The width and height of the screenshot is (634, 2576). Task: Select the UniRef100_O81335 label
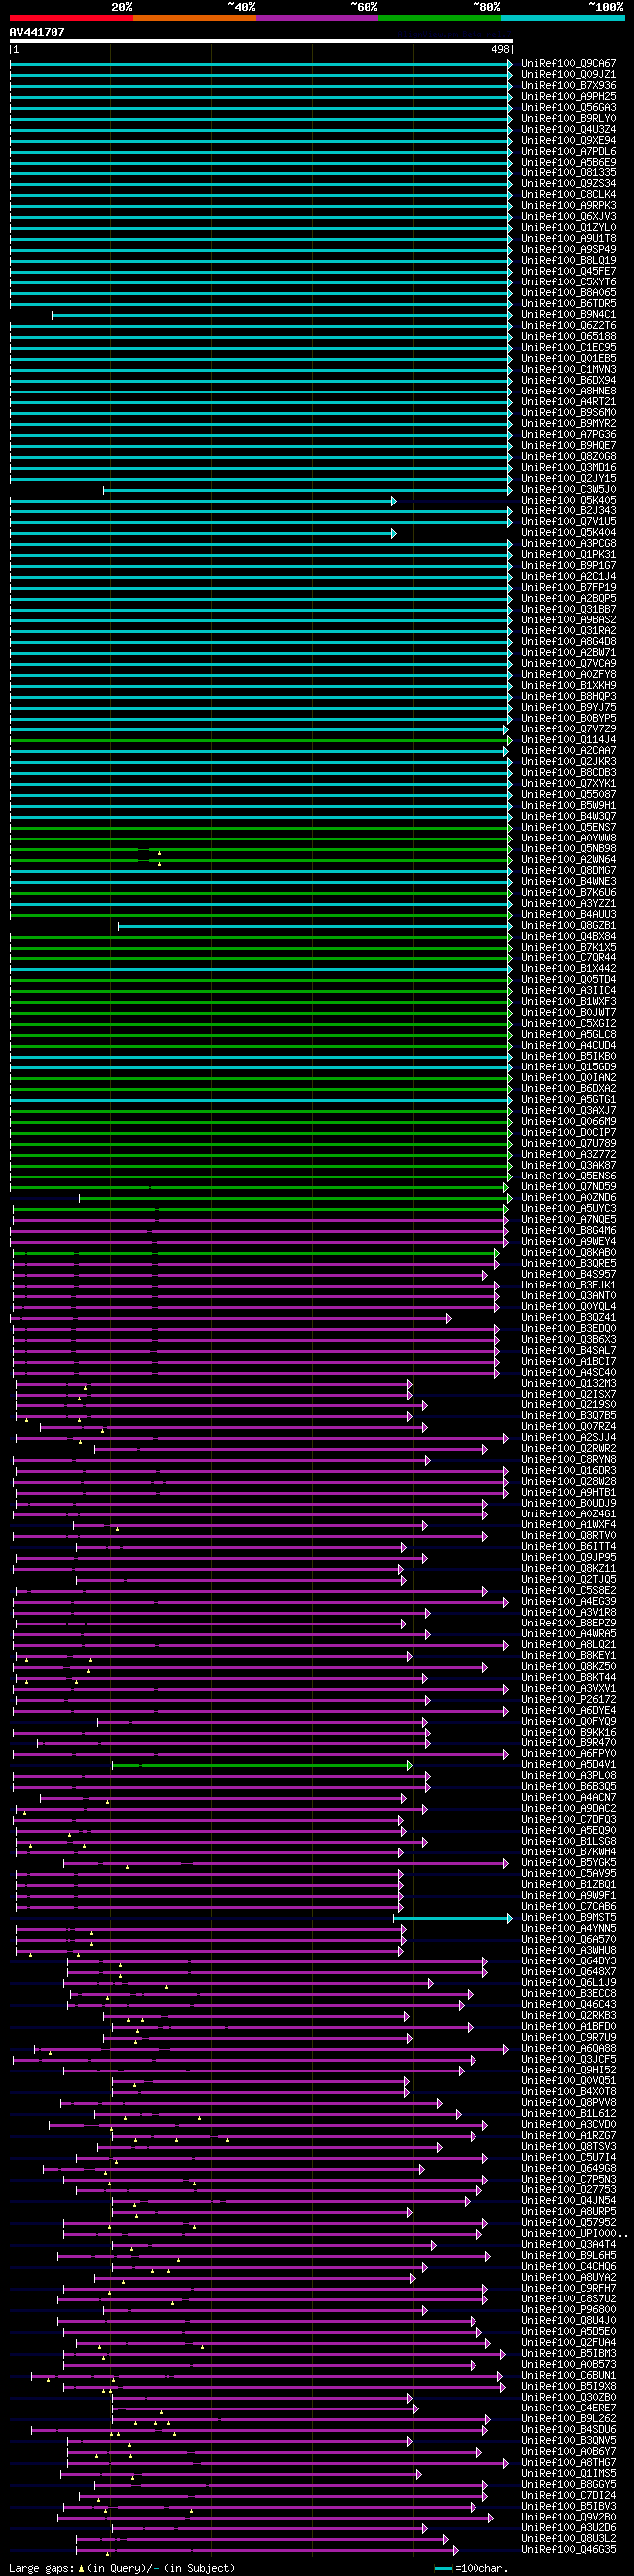pyautogui.click(x=569, y=173)
